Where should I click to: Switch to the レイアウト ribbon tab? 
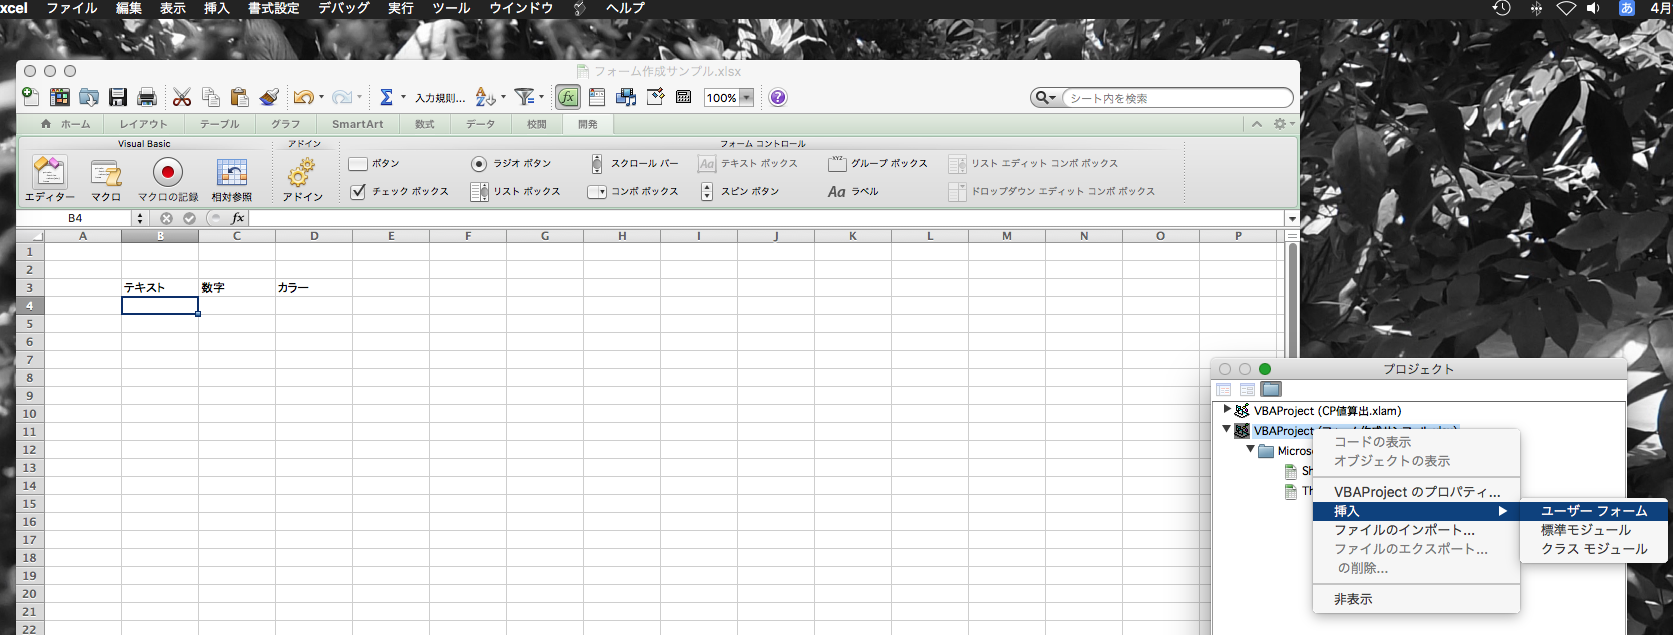(143, 124)
